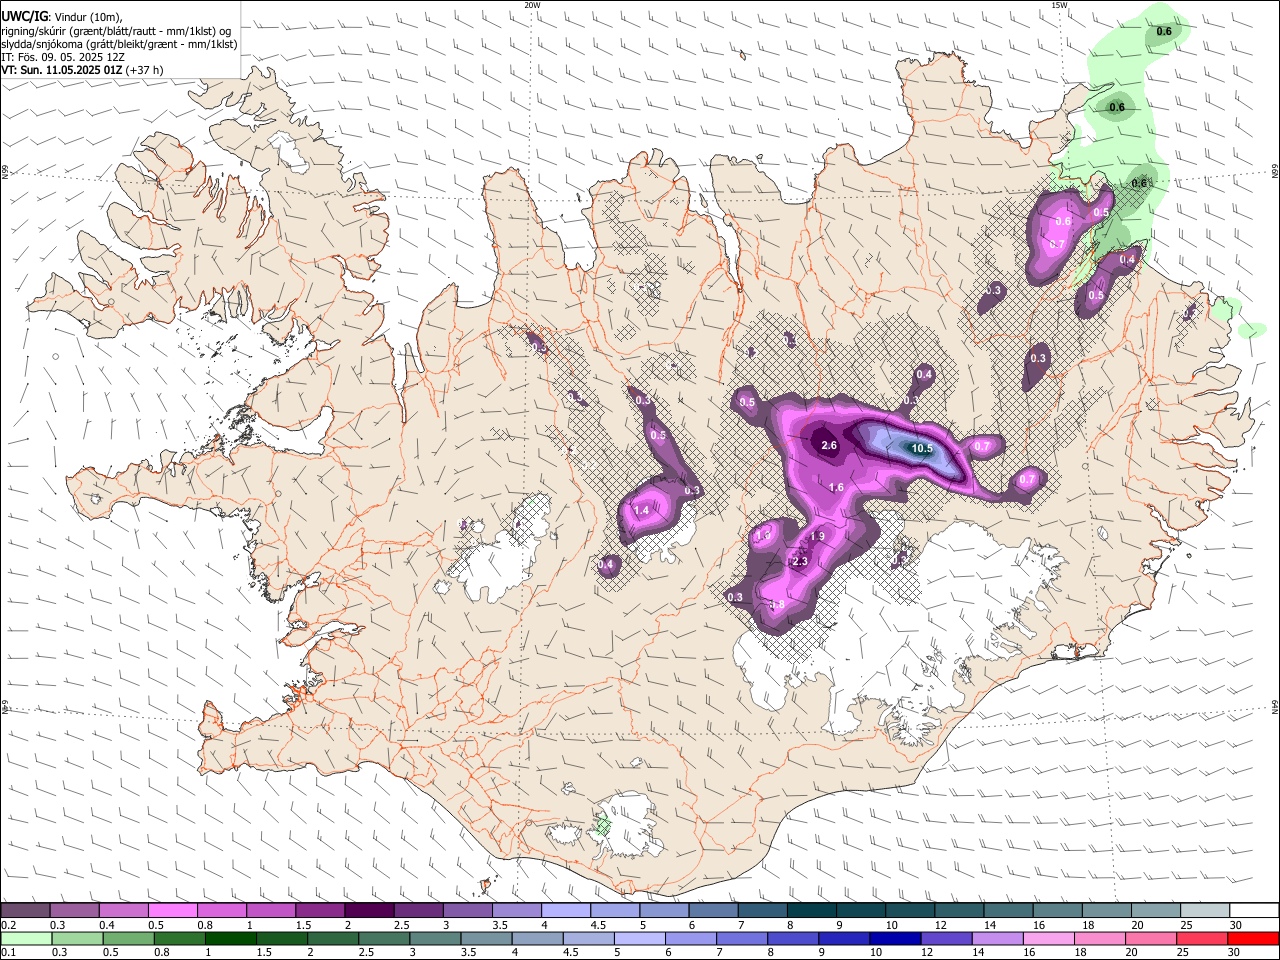
Task: Click the 1.4 value label on map
Action: tap(642, 510)
